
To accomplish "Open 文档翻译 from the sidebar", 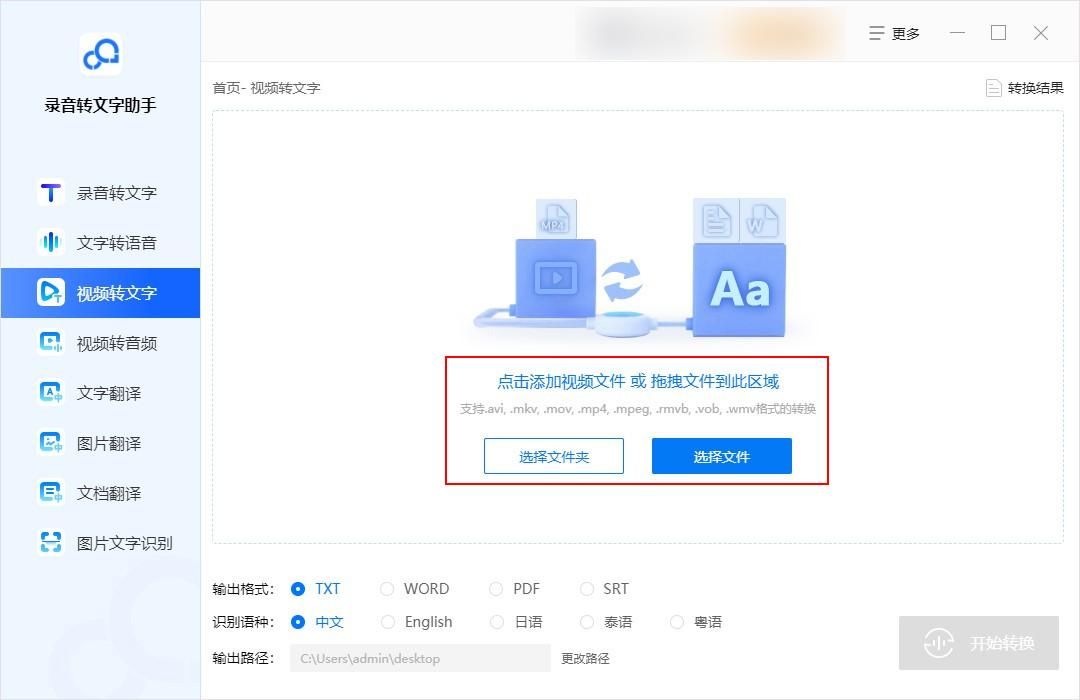I will 101,493.
